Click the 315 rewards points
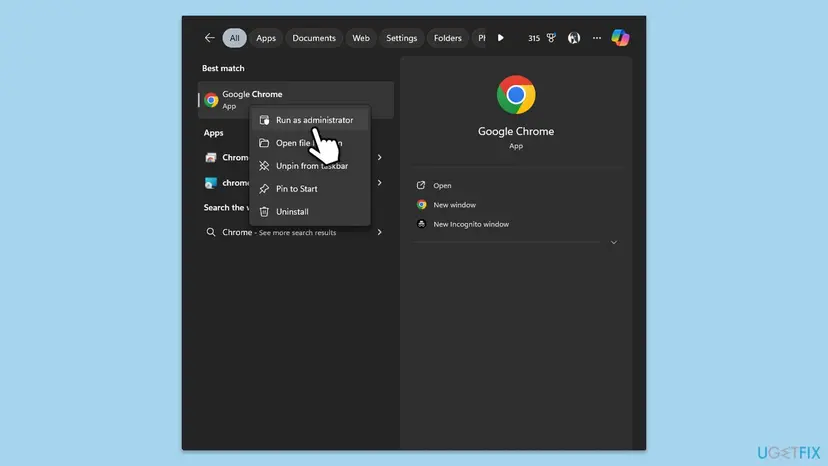The image size is (828, 466). (x=534, y=39)
